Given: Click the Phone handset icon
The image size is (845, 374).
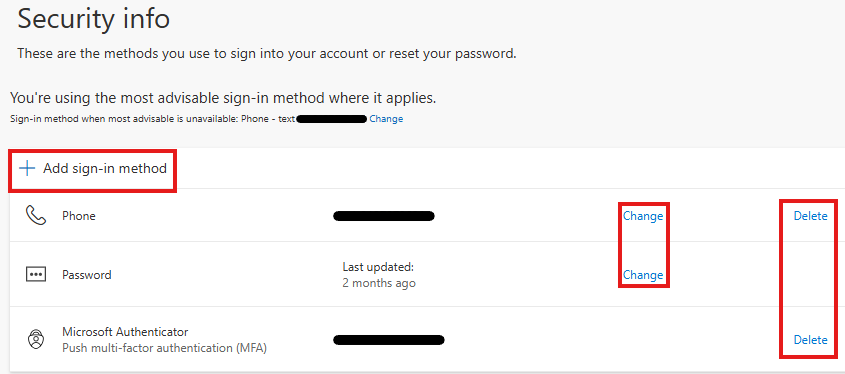Looking at the screenshot, I should (x=36, y=216).
